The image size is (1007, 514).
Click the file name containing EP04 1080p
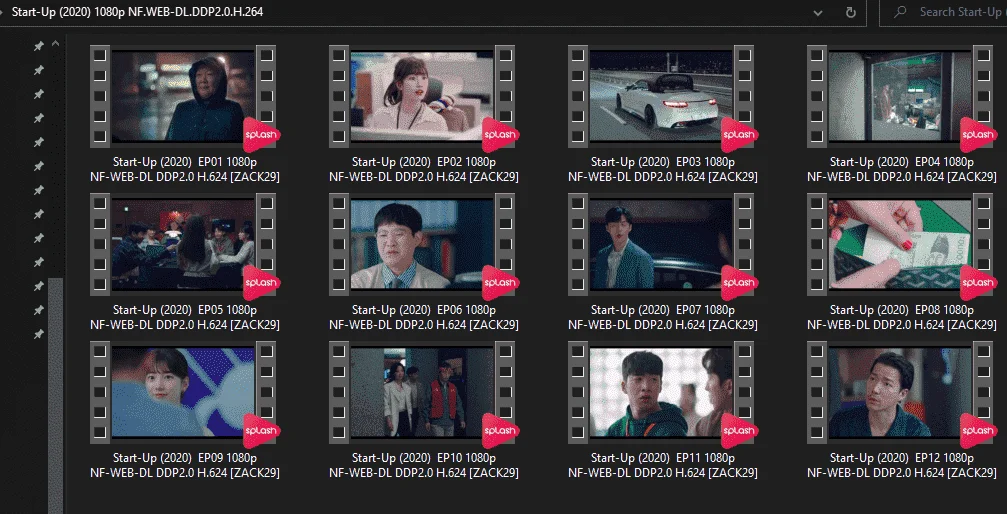[x=902, y=169]
